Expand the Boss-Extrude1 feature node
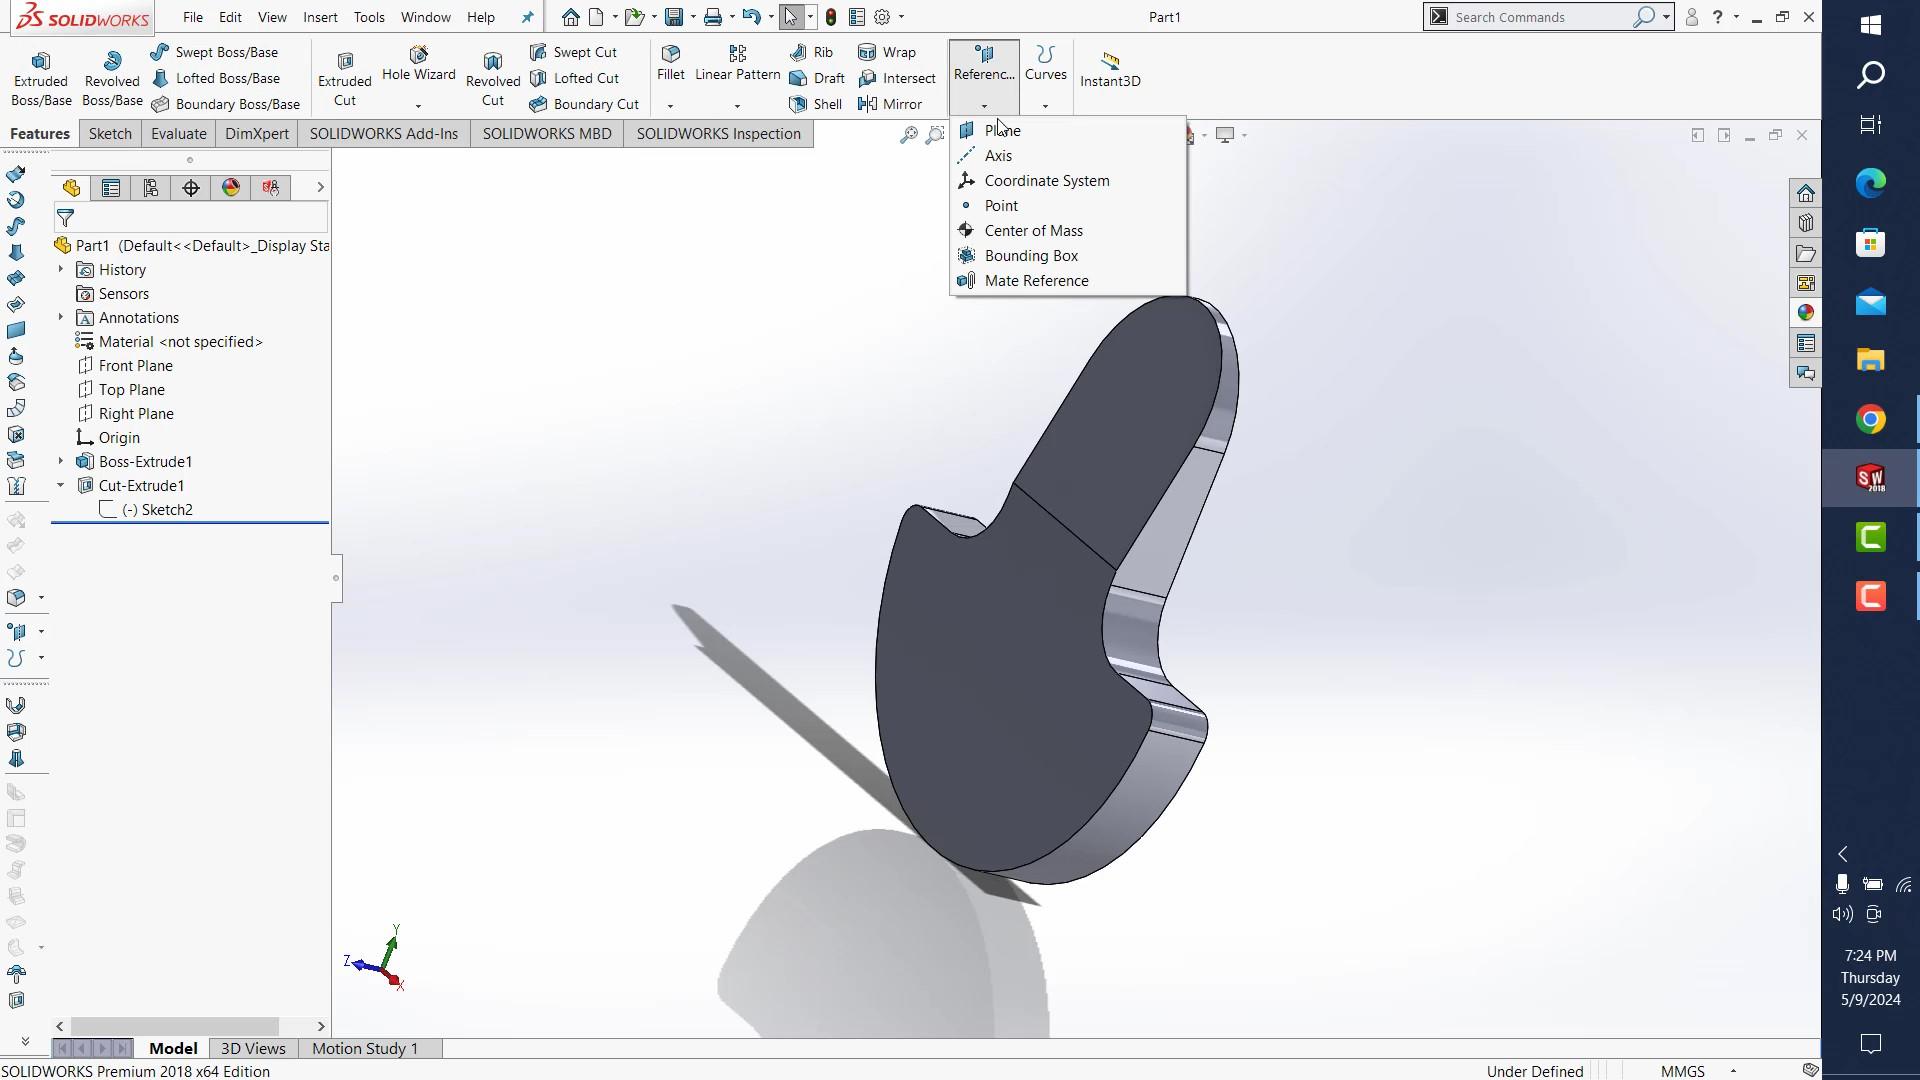The image size is (1920, 1080). pyautogui.click(x=61, y=462)
